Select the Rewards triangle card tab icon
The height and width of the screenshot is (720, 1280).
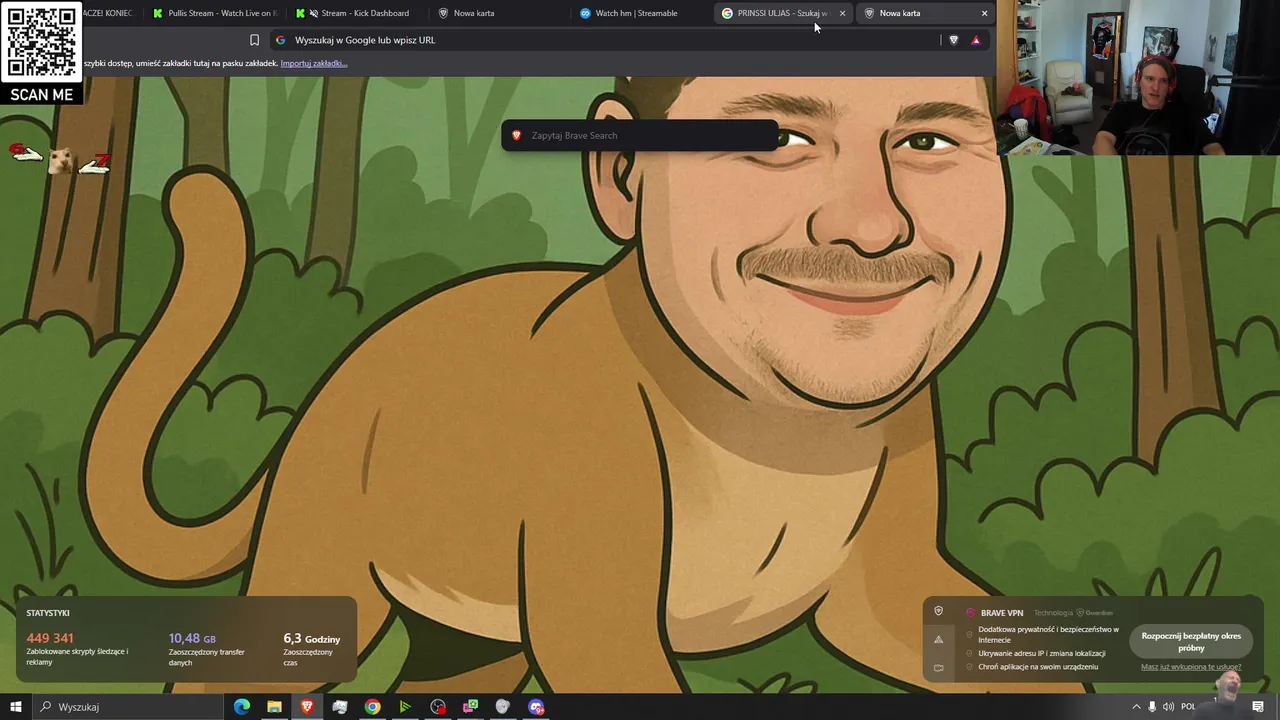pyautogui.click(x=938, y=639)
